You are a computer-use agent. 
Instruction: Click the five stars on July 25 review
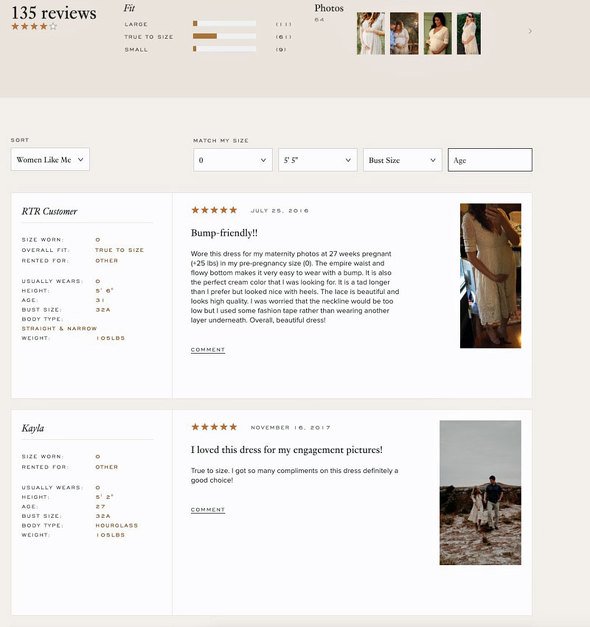click(x=214, y=210)
